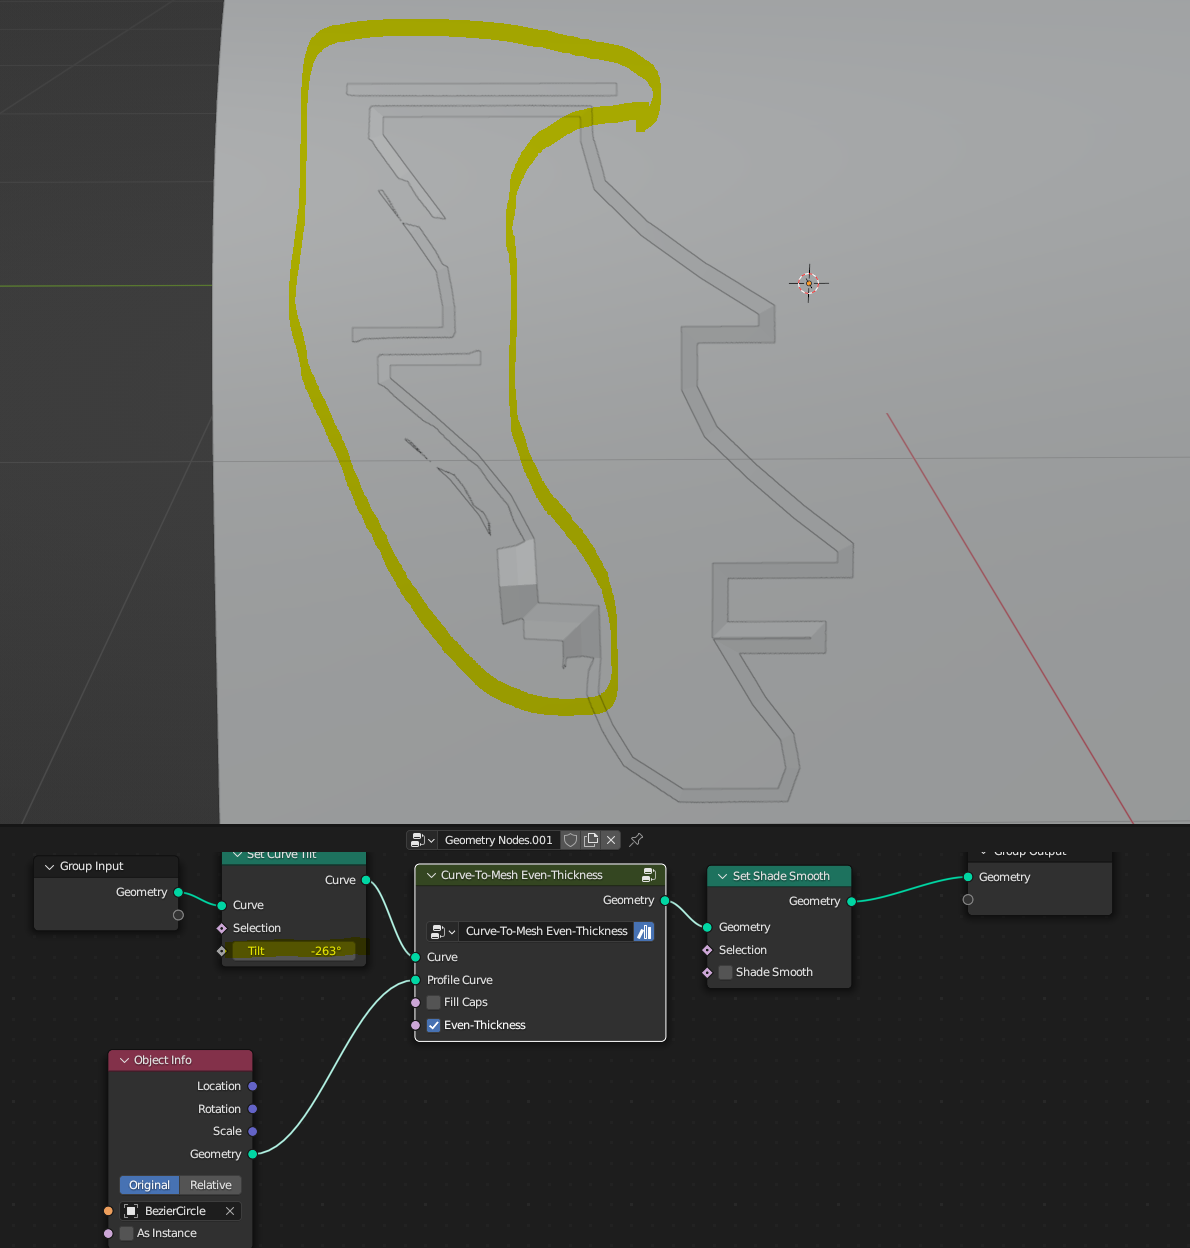Collapse the Set Shade Smooth node

click(722, 876)
